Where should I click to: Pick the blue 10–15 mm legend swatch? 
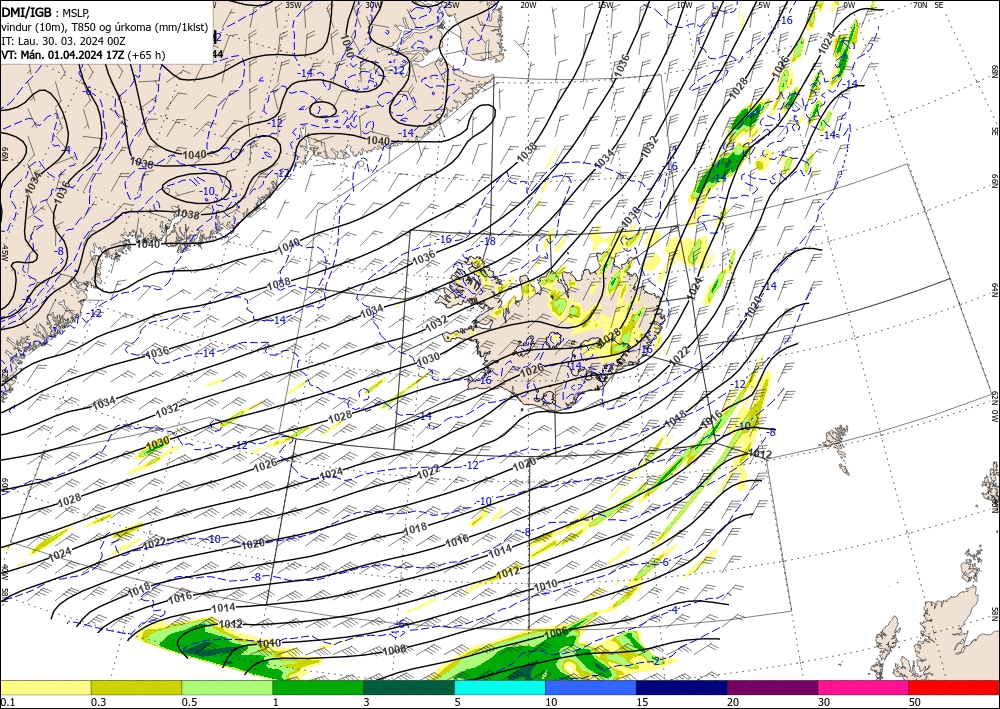click(x=591, y=687)
